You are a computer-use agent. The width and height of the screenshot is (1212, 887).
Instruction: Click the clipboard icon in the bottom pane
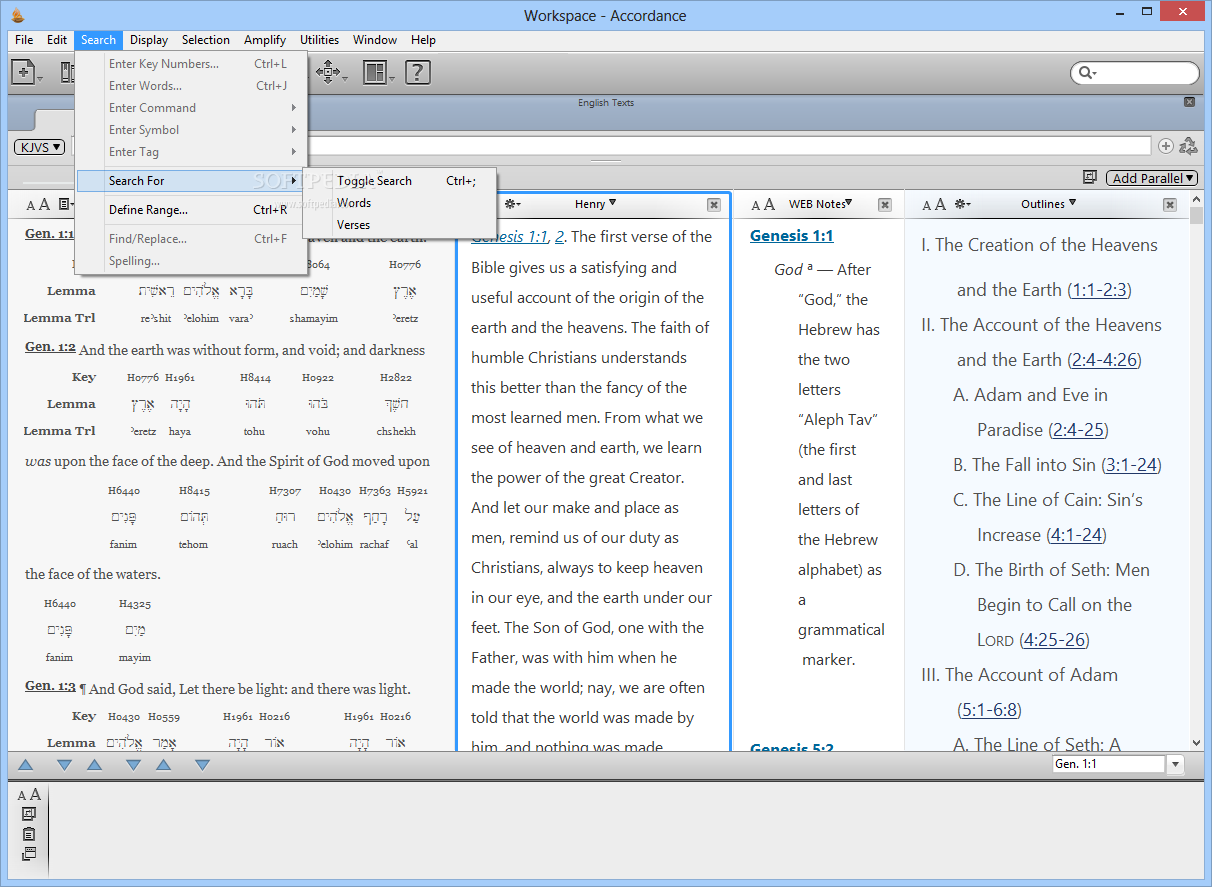29,834
